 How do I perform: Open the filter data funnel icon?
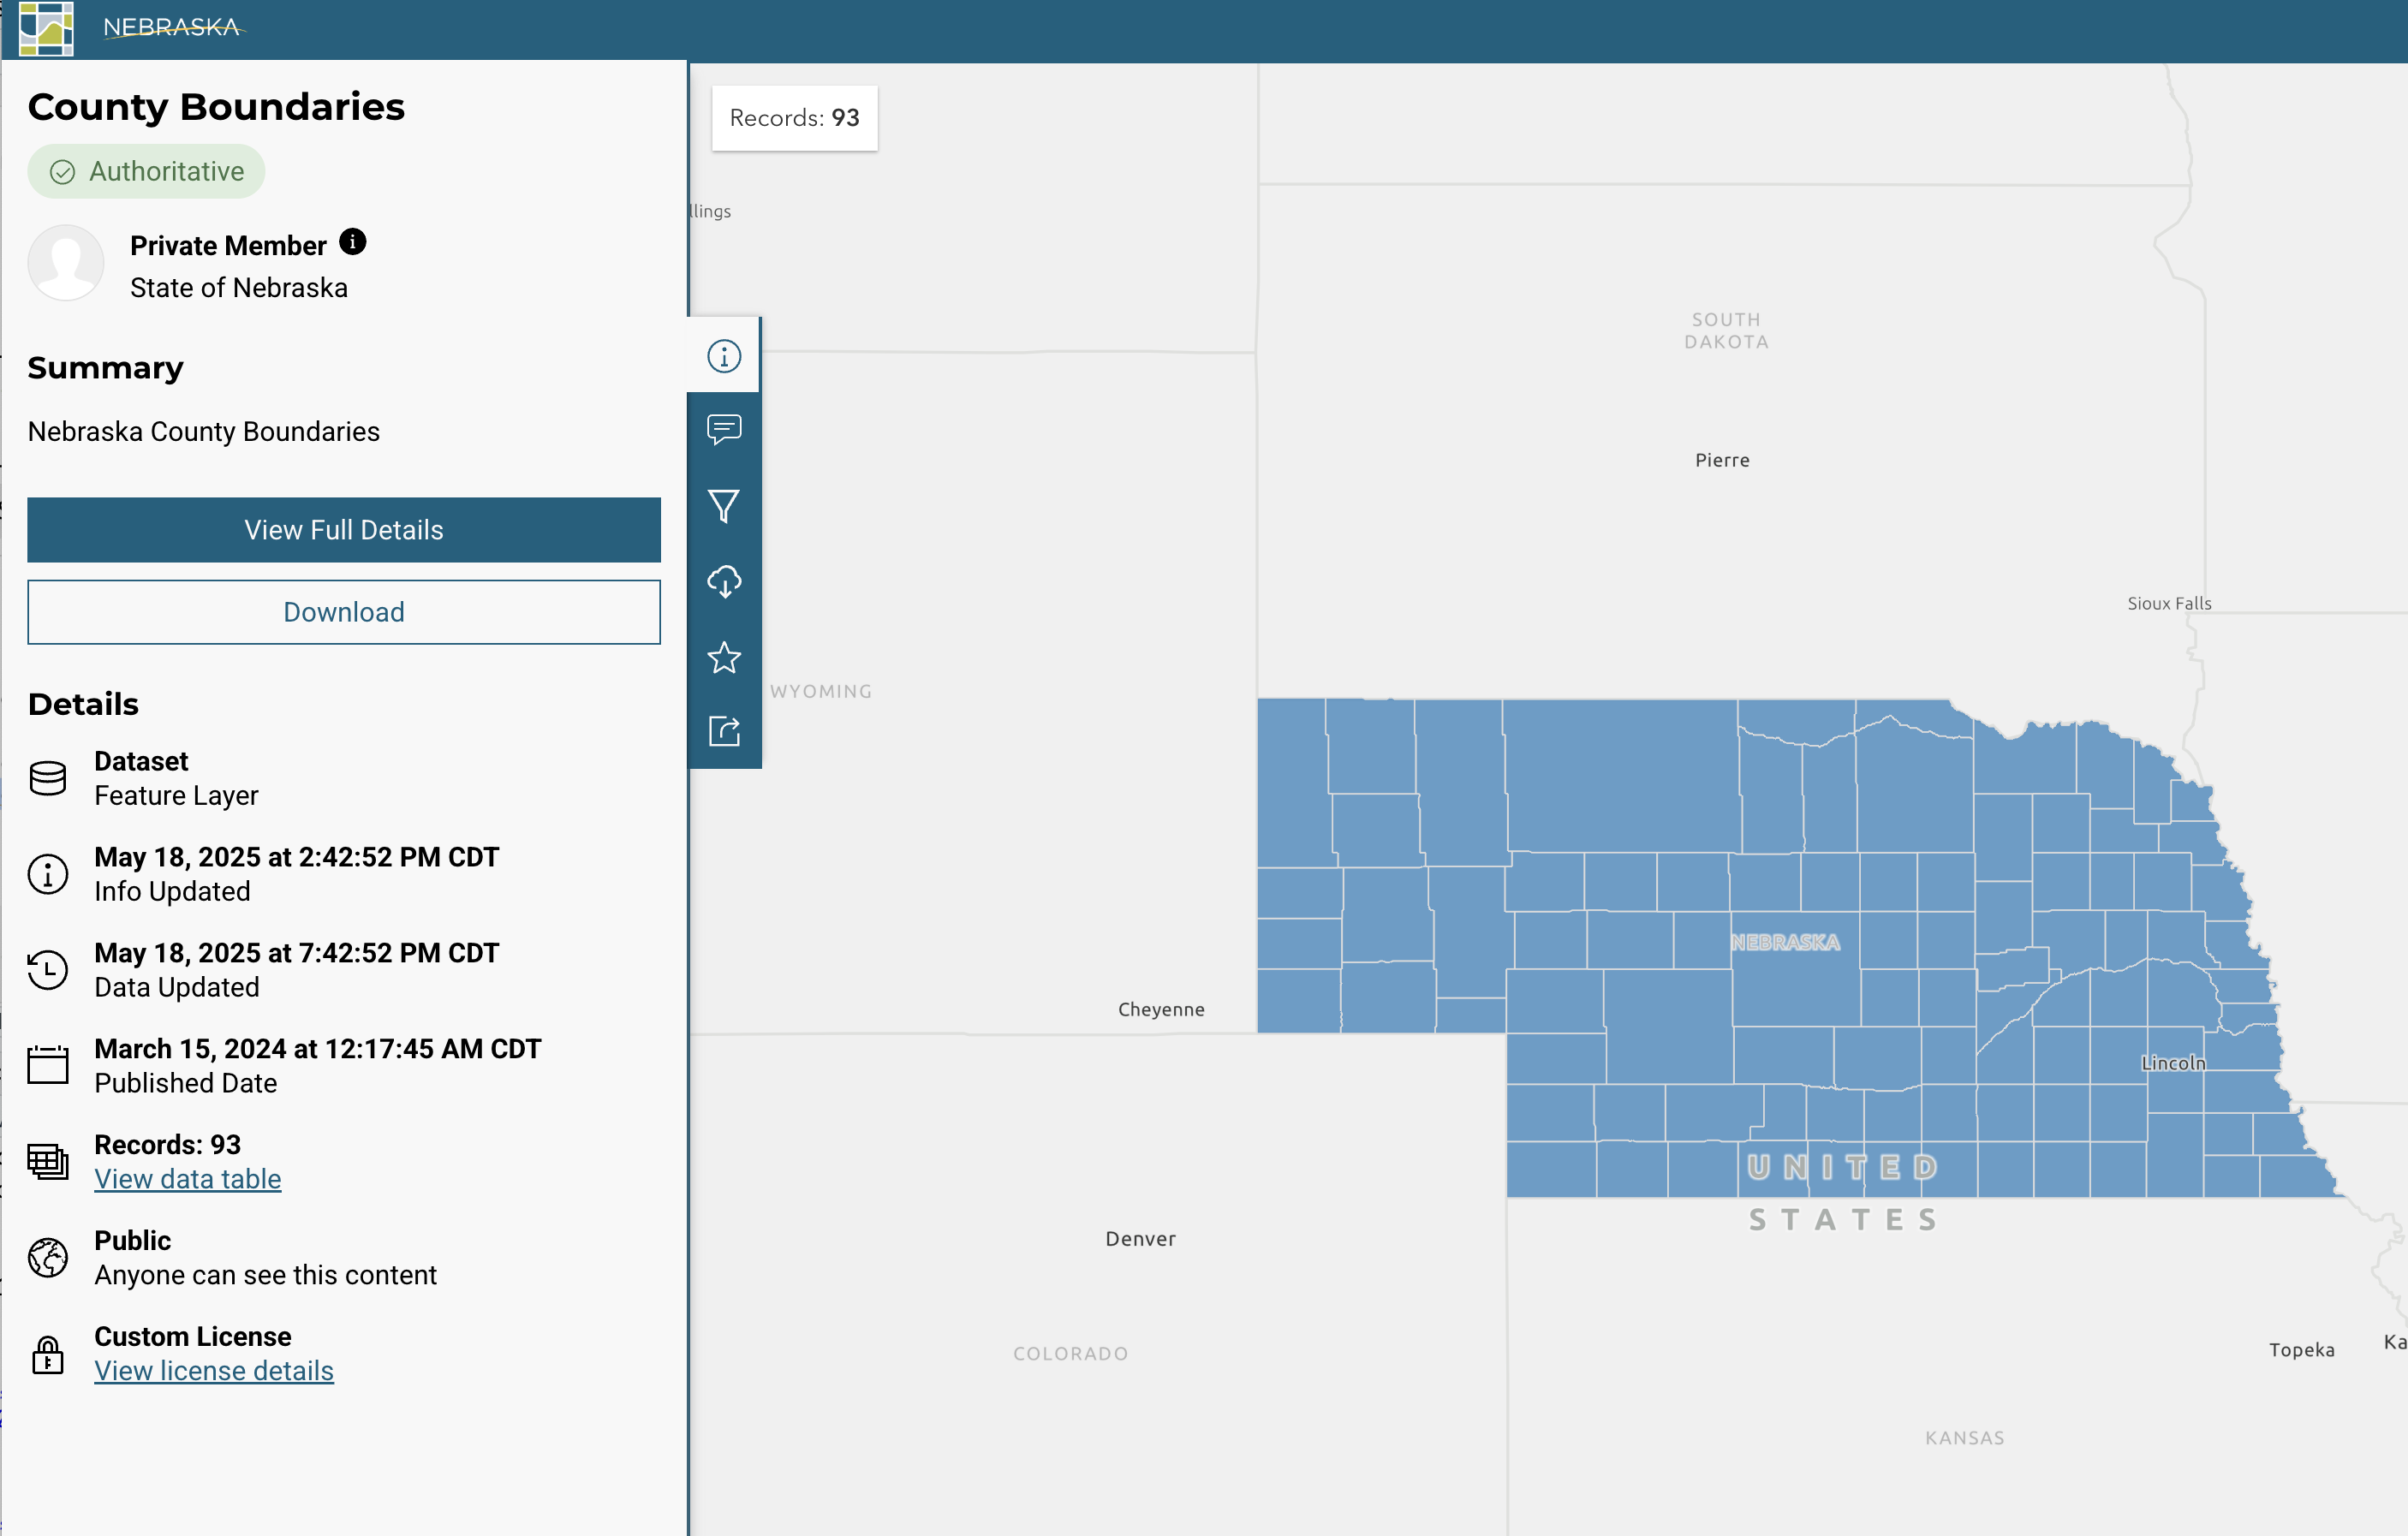click(x=724, y=506)
